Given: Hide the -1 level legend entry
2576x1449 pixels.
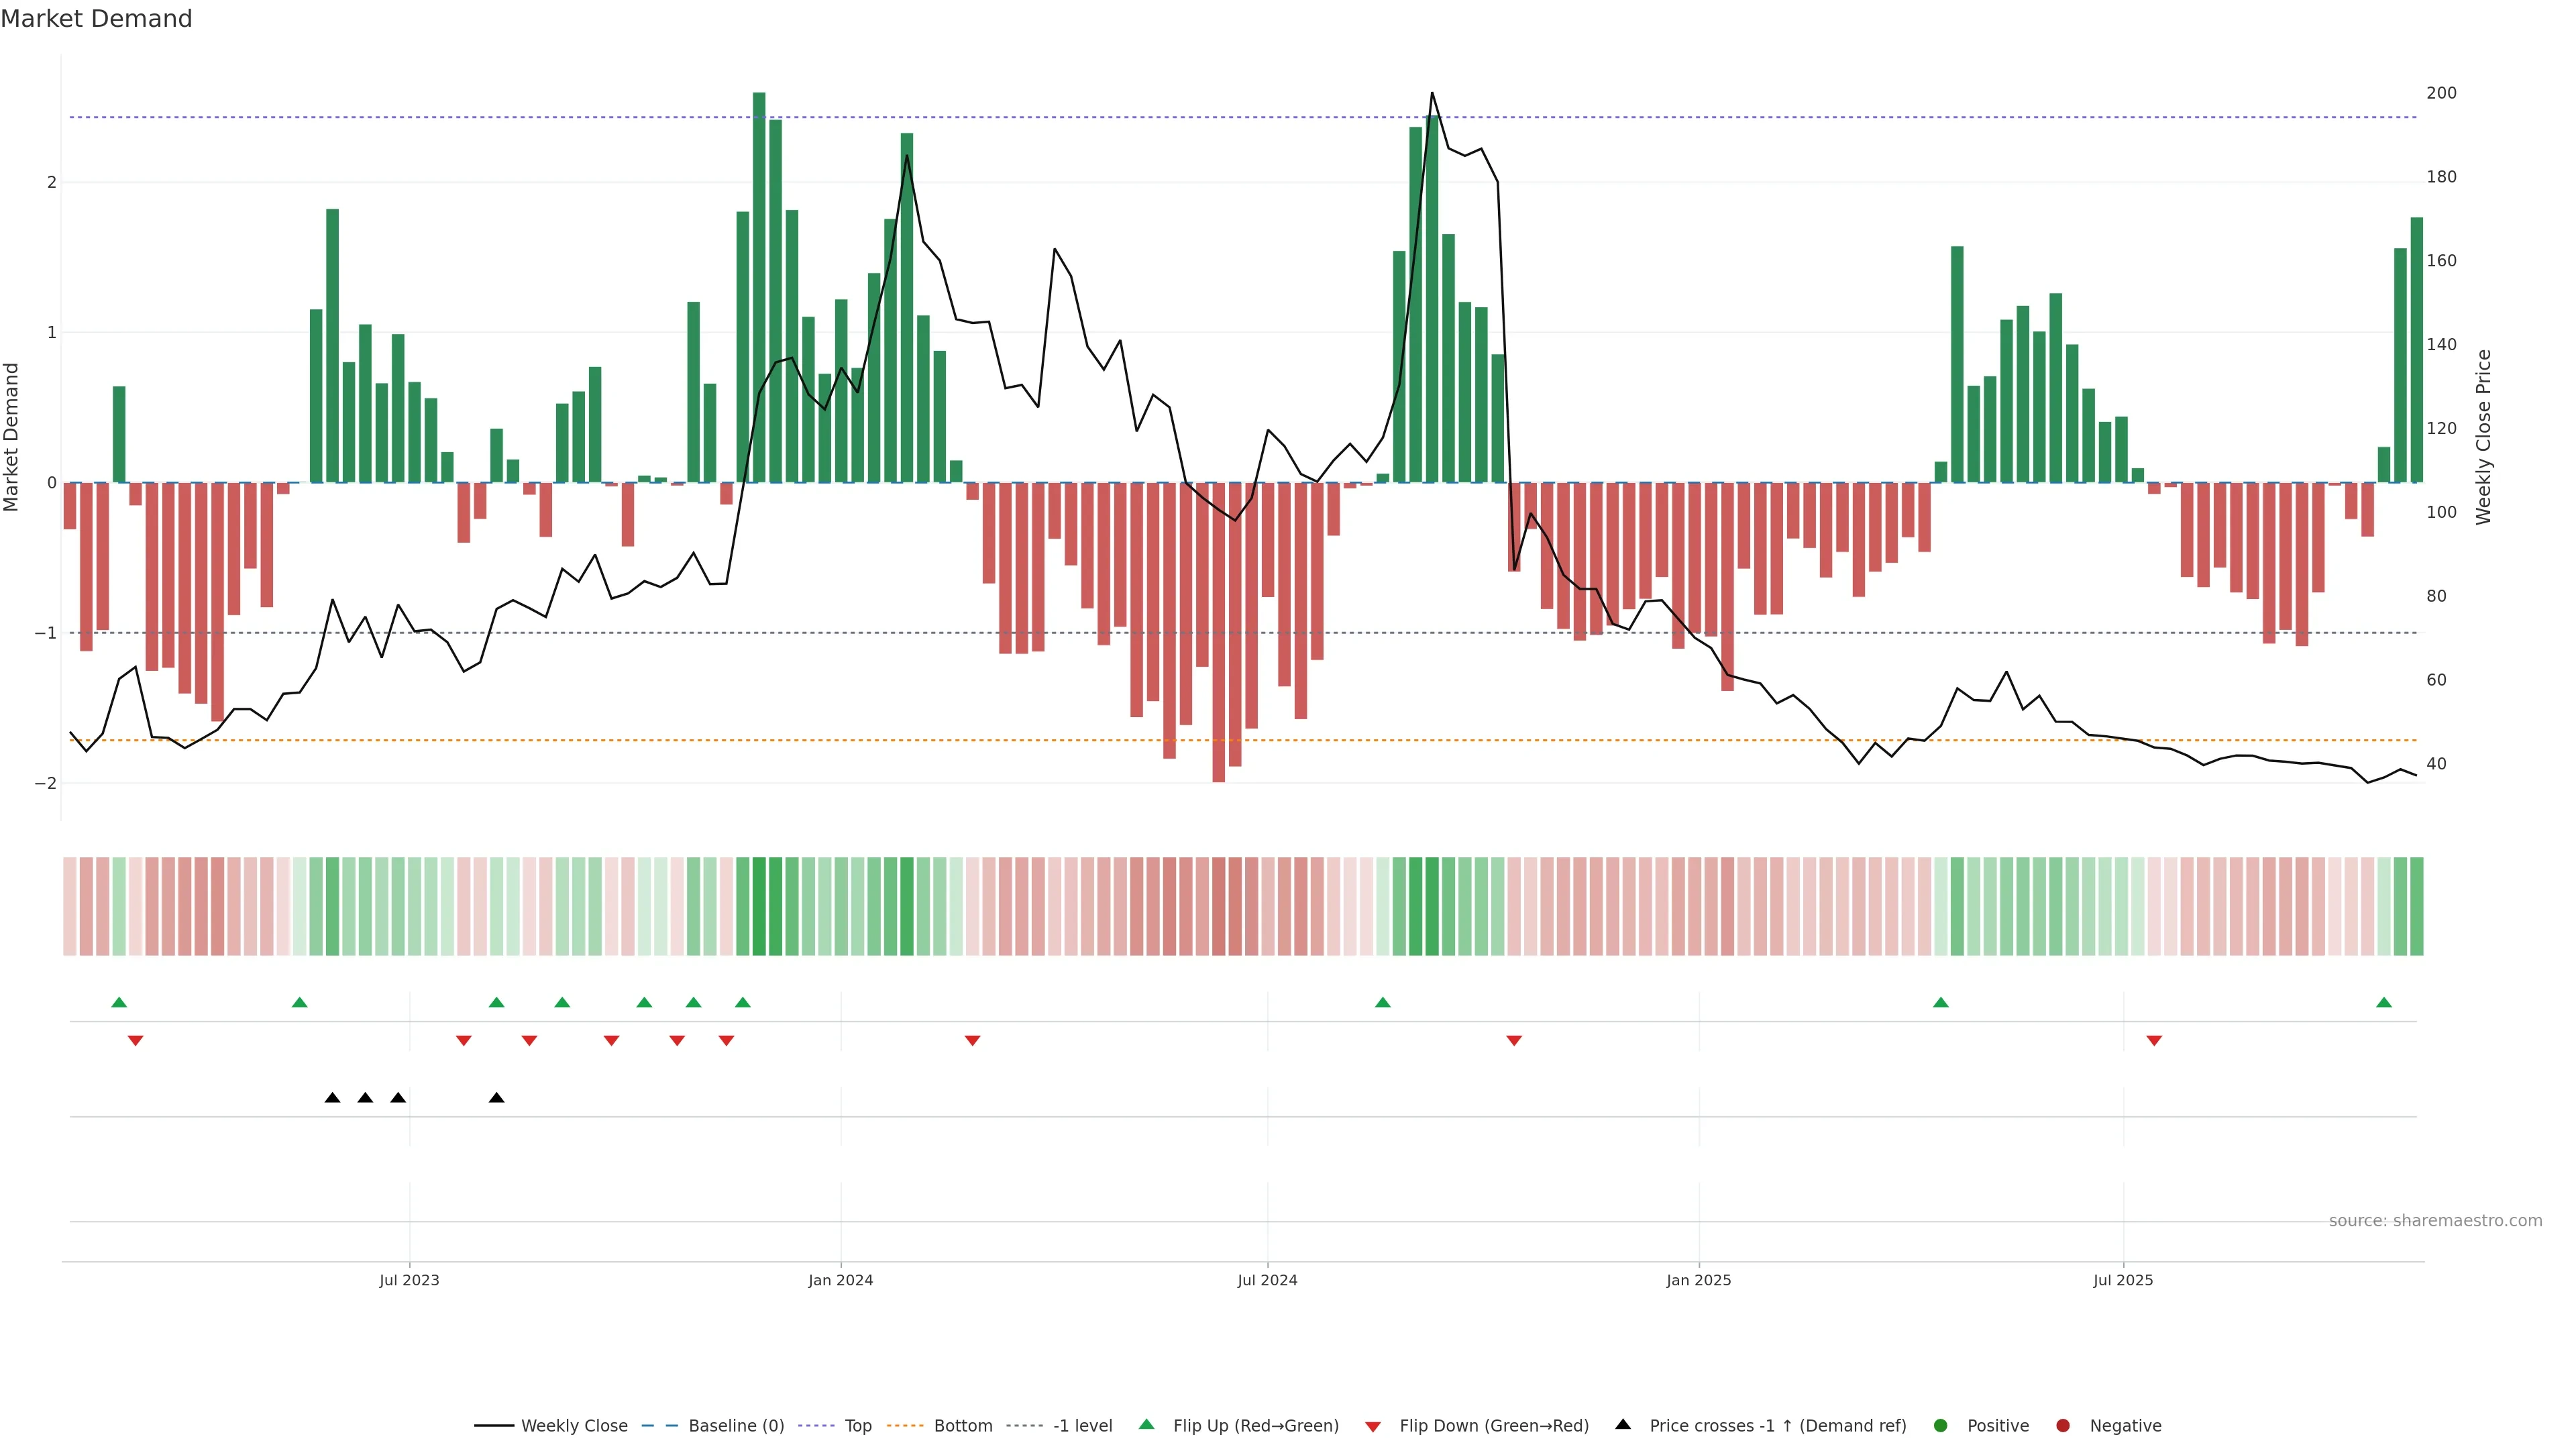Looking at the screenshot, I should [x=1082, y=1425].
